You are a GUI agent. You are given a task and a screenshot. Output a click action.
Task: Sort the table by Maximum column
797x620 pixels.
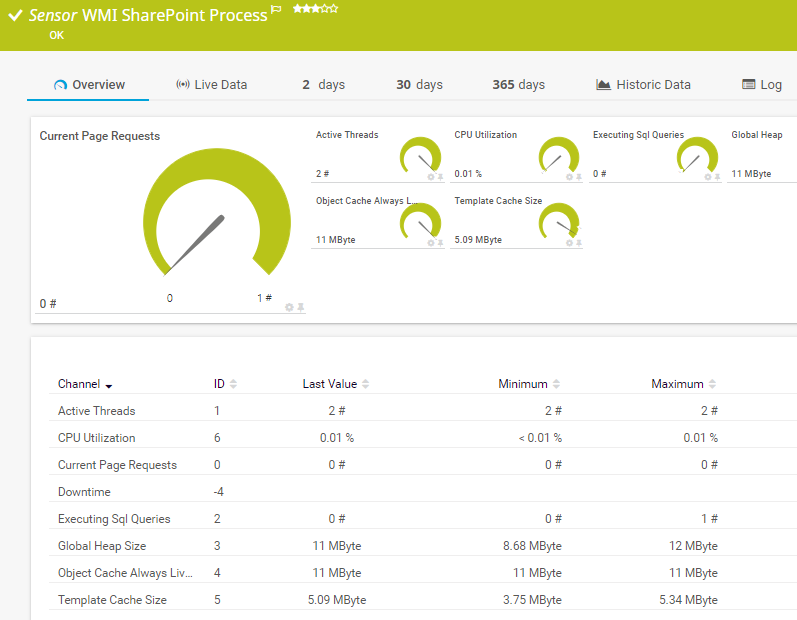711,384
